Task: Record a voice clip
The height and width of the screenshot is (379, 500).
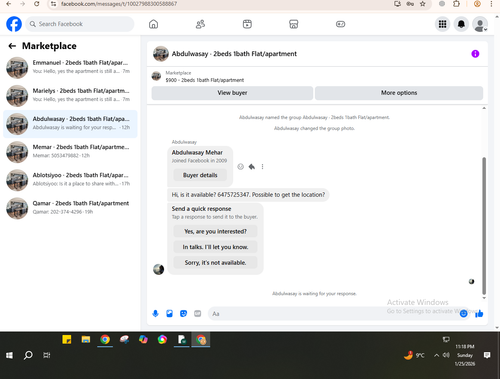Action: pos(155,313)
